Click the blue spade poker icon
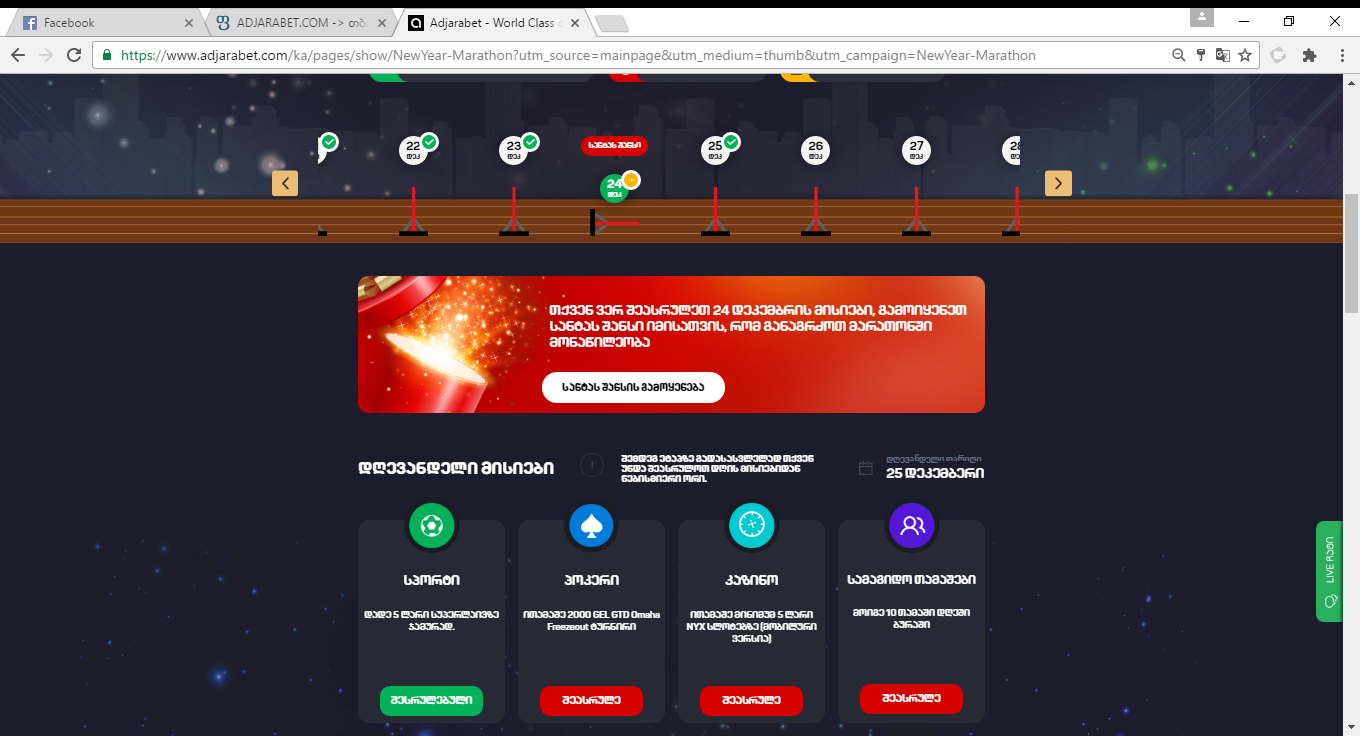 (x=591, y=525)
